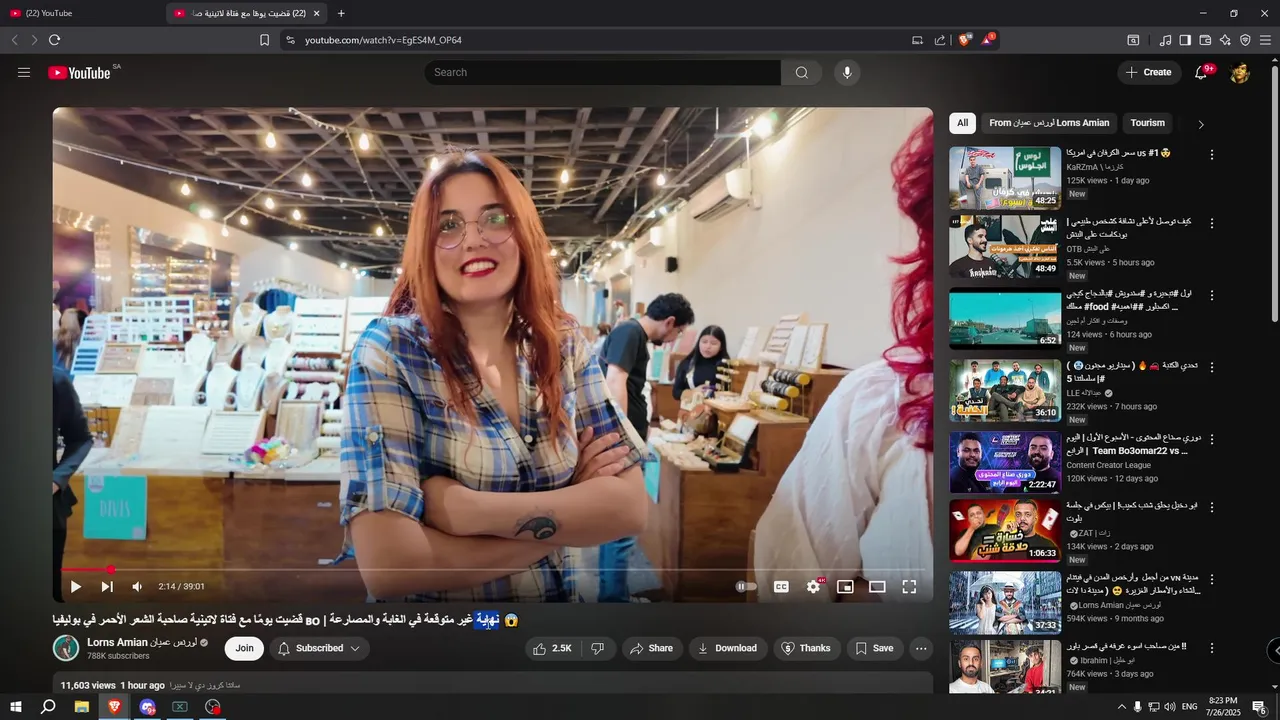This screenshot has height=720, width=1280.
Task: Send Thanks to the creator
Action: tap(806, 648)
